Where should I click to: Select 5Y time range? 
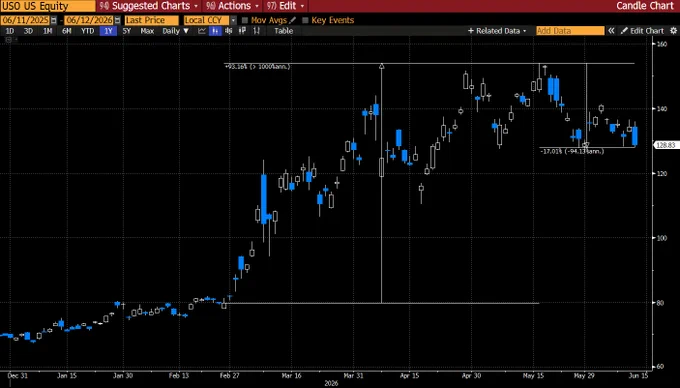(127, 31)
